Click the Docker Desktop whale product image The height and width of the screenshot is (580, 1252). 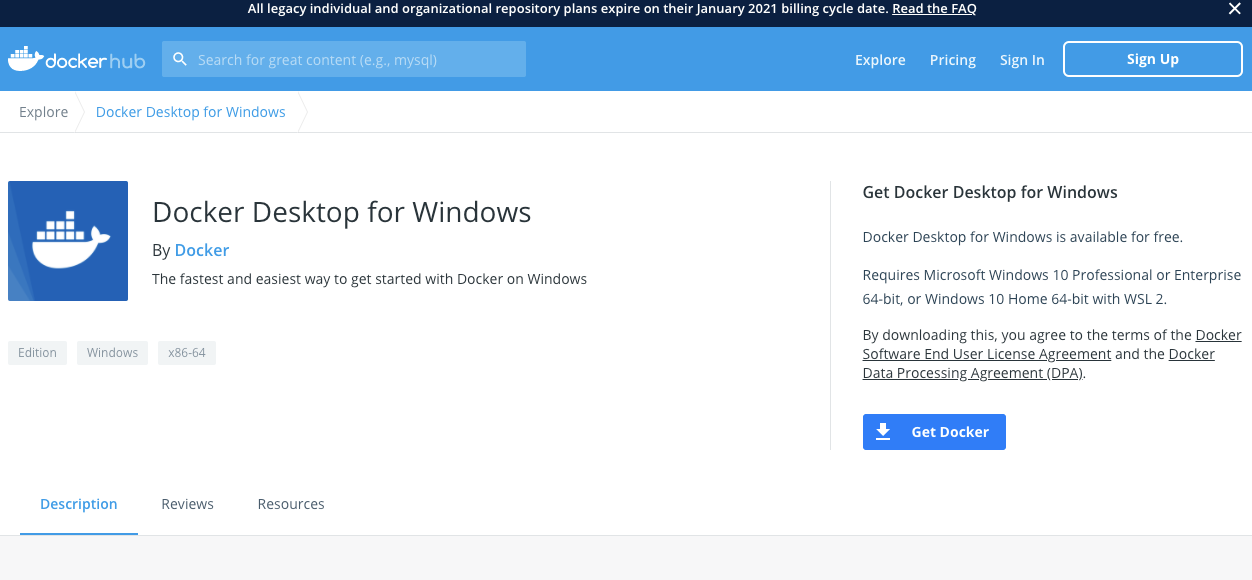(68, 241)
